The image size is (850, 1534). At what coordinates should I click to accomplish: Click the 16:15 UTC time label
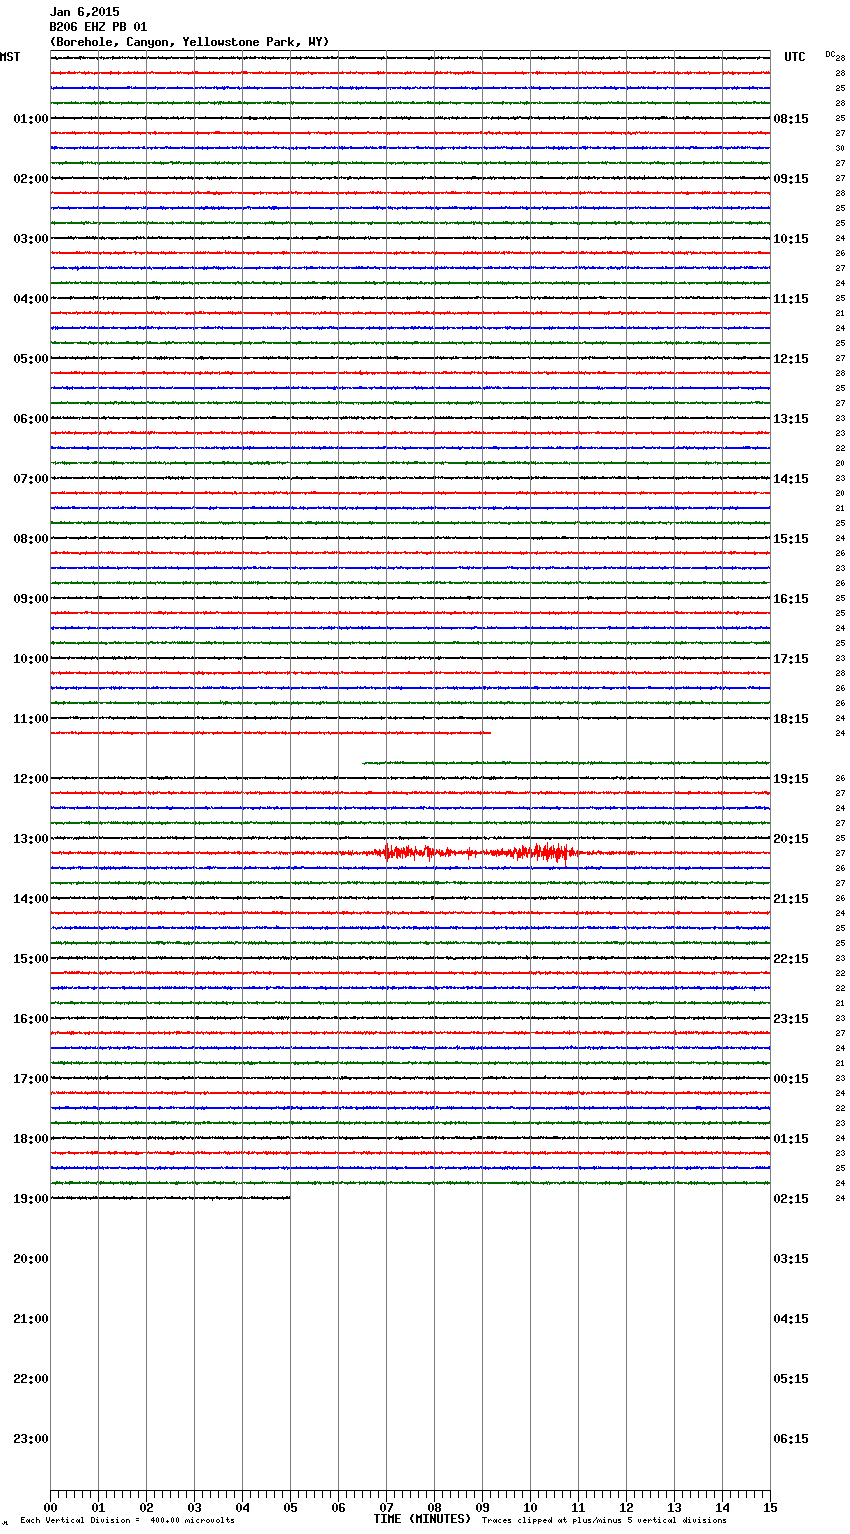tap(791, 599)
